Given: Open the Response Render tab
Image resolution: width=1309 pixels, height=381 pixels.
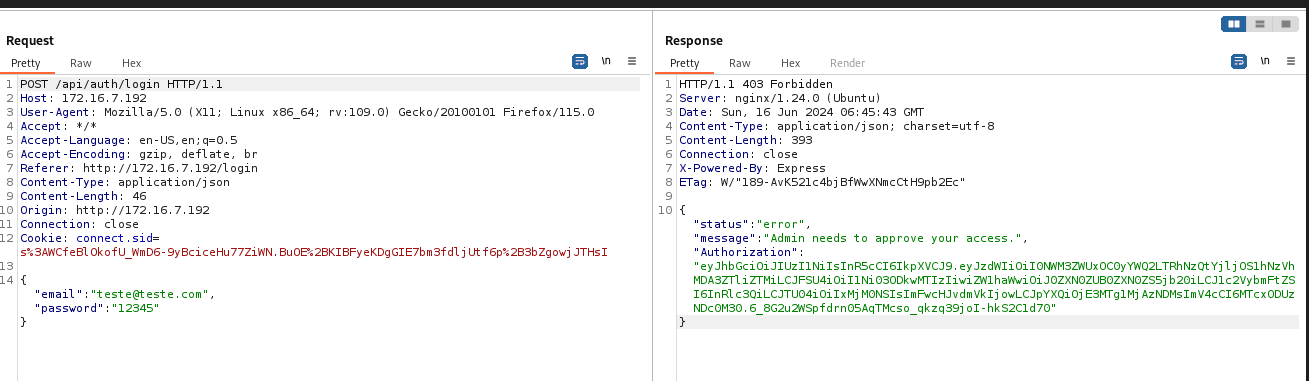Looking at the screenshot, I should click(x=848, y=63).
